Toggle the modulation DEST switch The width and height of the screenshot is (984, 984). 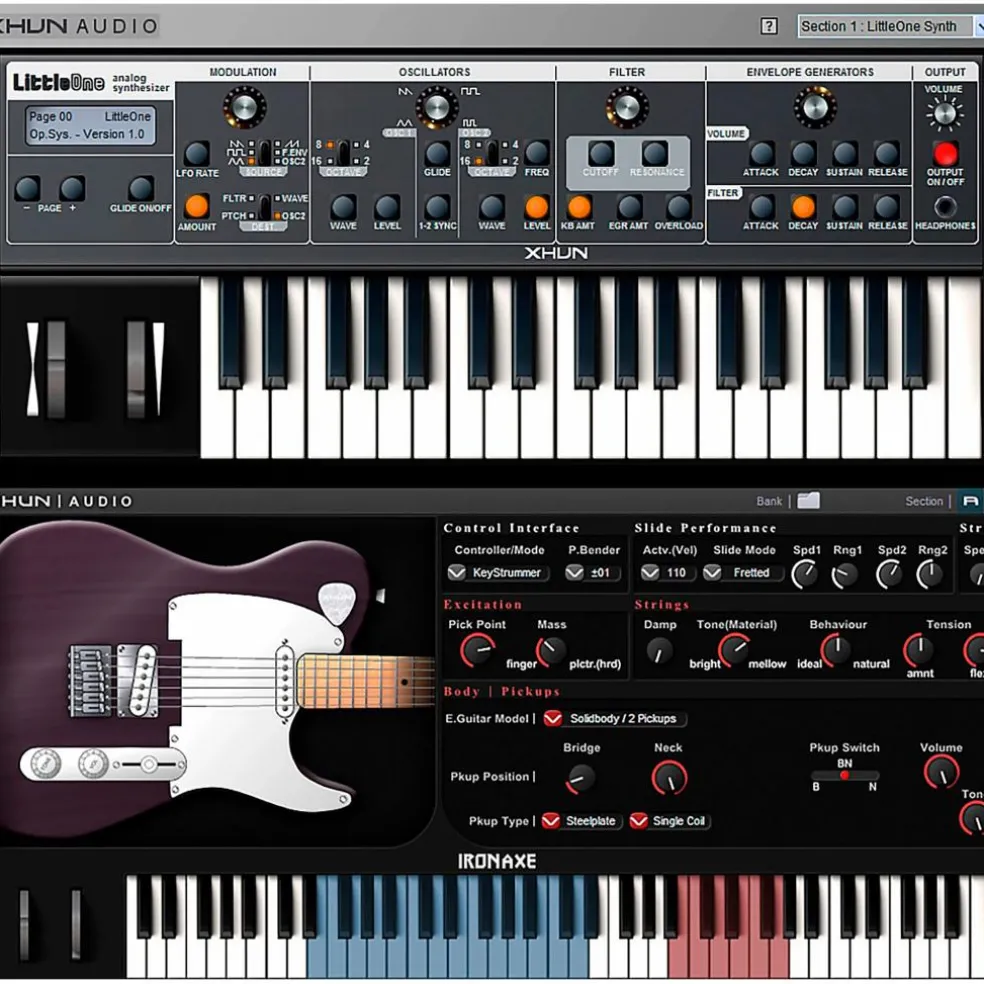[x=265, y=207]
